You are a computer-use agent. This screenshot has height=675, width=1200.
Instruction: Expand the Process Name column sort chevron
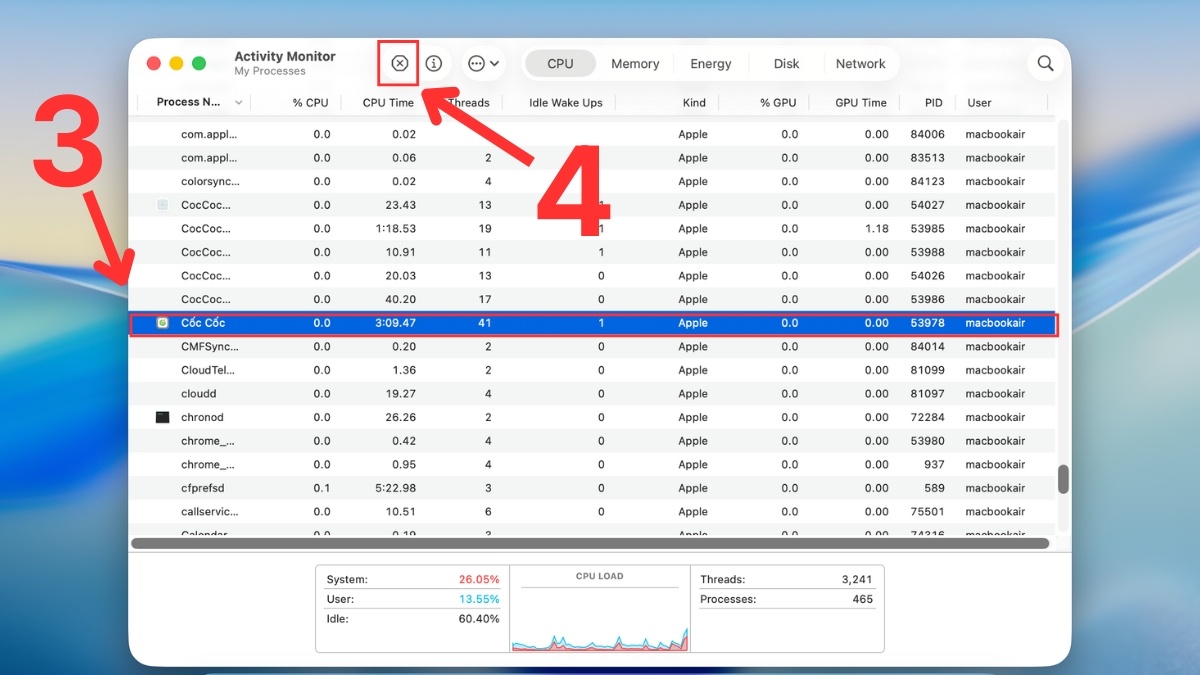click(239, 103)
